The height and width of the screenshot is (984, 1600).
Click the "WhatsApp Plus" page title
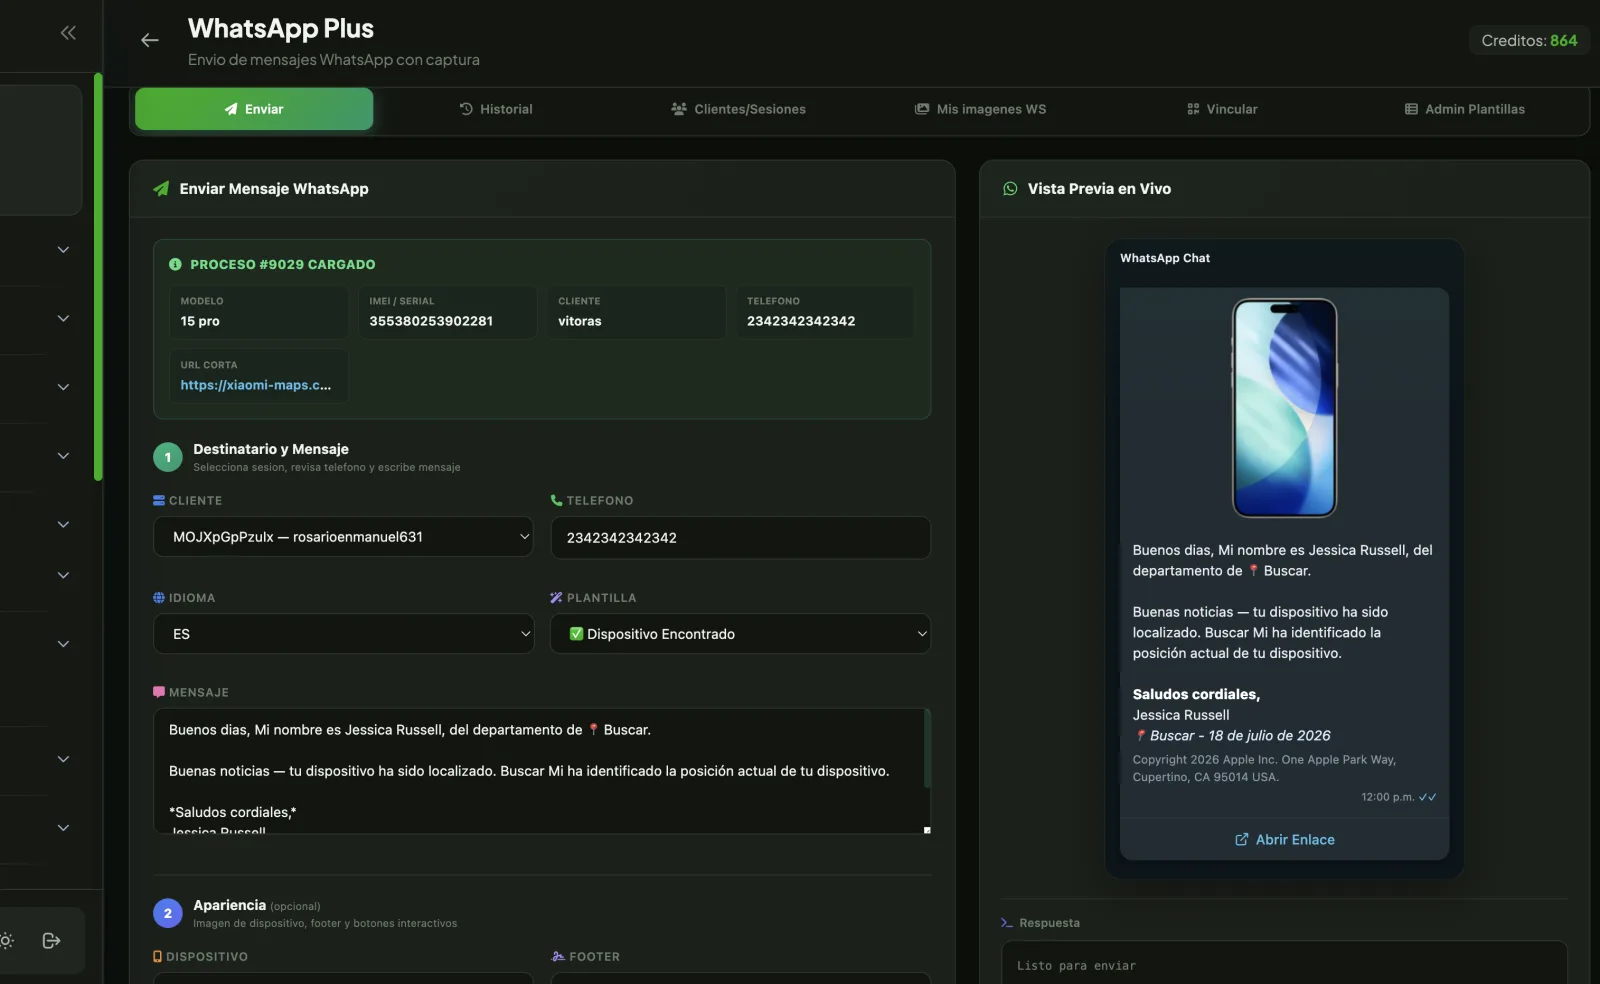(281, 28)
